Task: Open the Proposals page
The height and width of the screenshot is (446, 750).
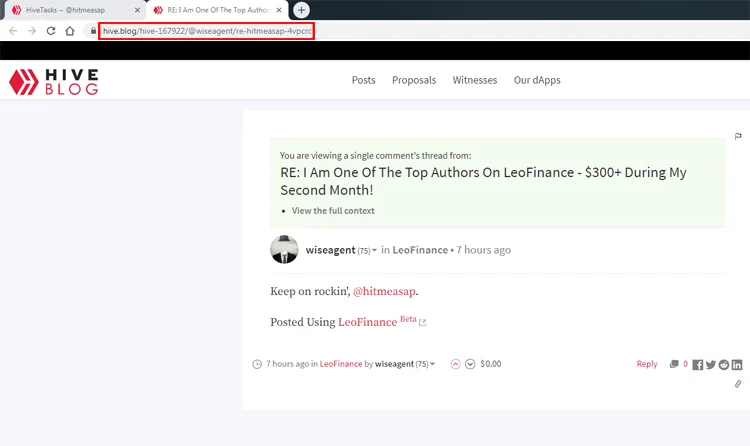Action: 414,80
